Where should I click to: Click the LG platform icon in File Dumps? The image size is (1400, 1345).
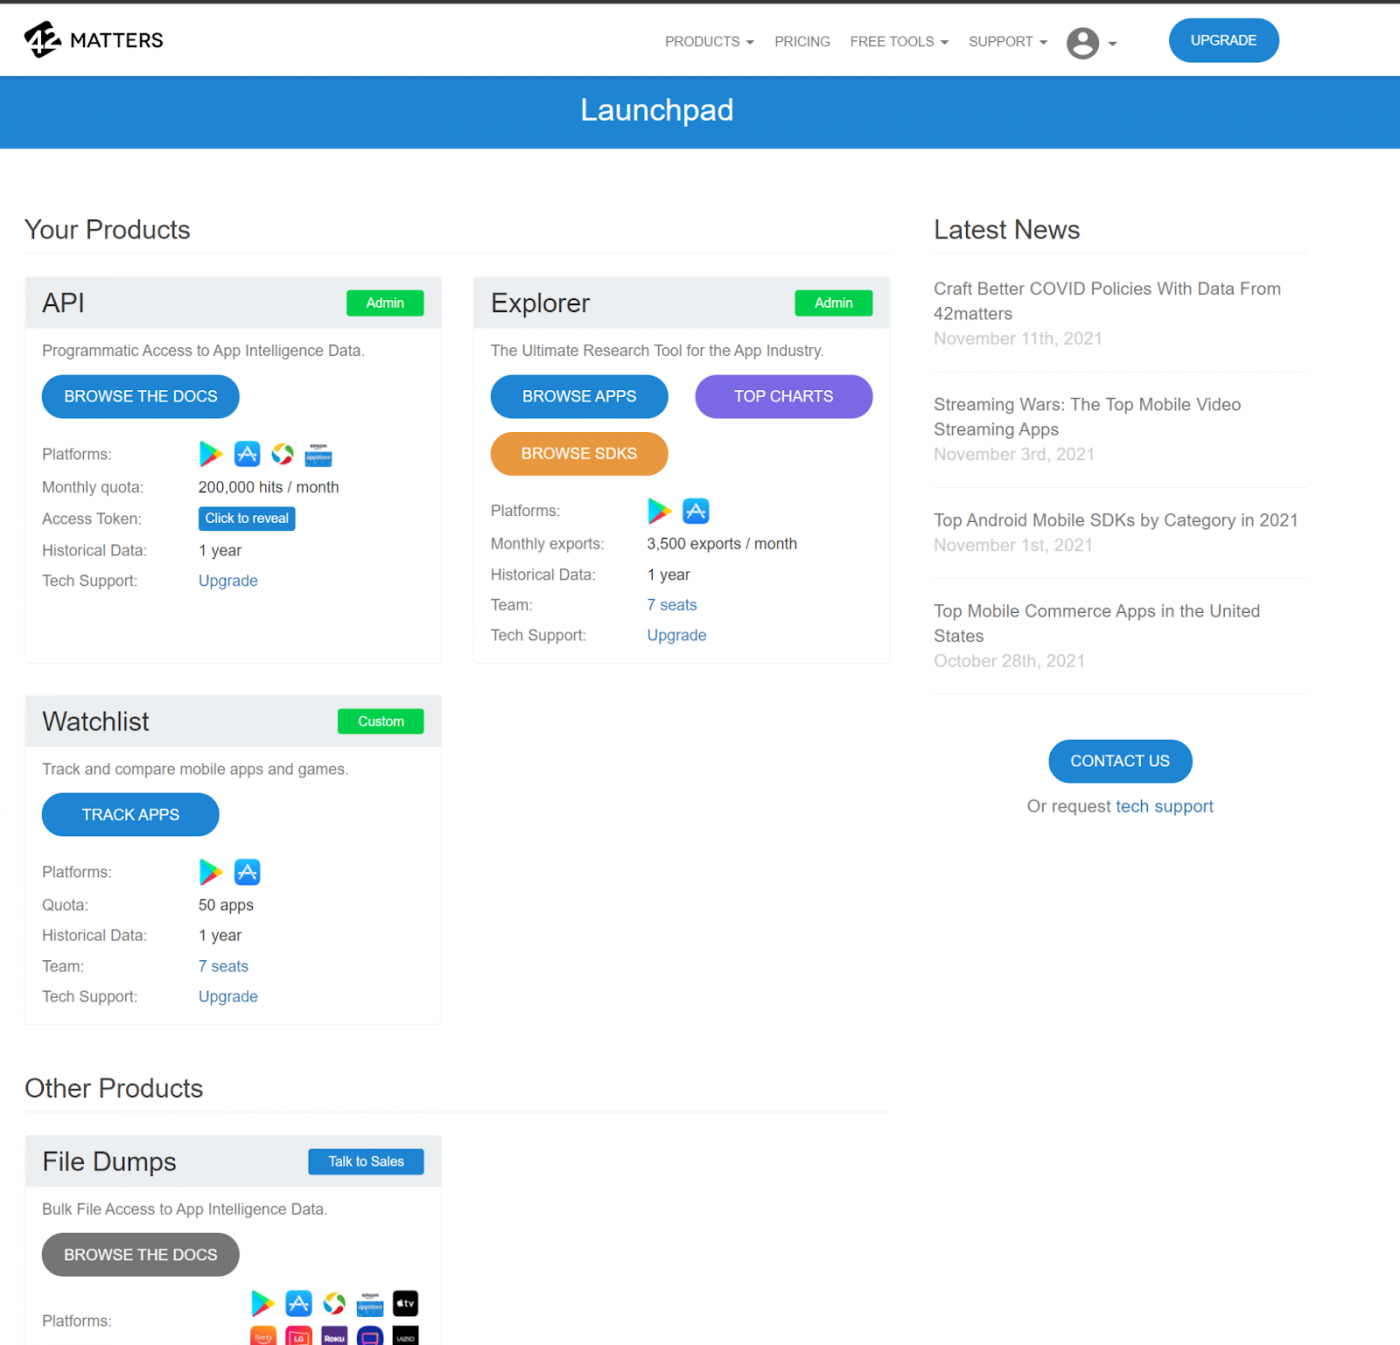click(x=298, y=1336)
